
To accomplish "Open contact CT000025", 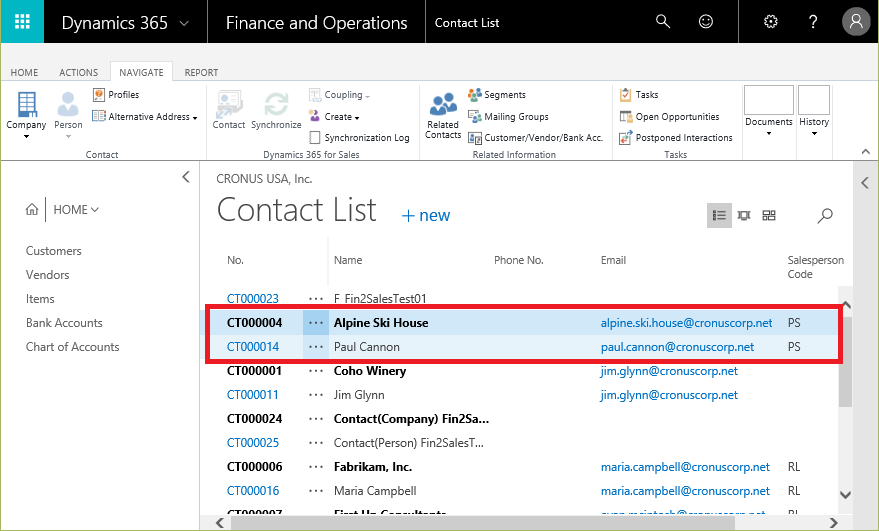I will [x=253, y=443].
